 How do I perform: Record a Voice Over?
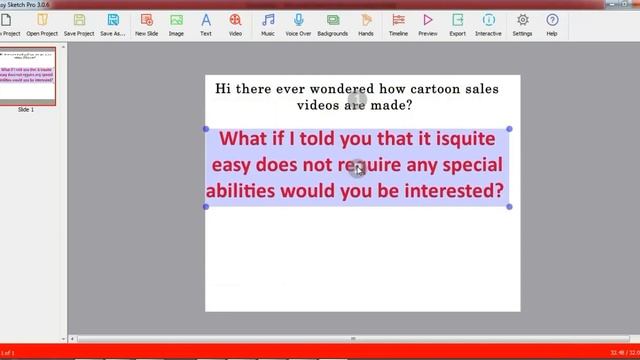click(x=298, y=24)
